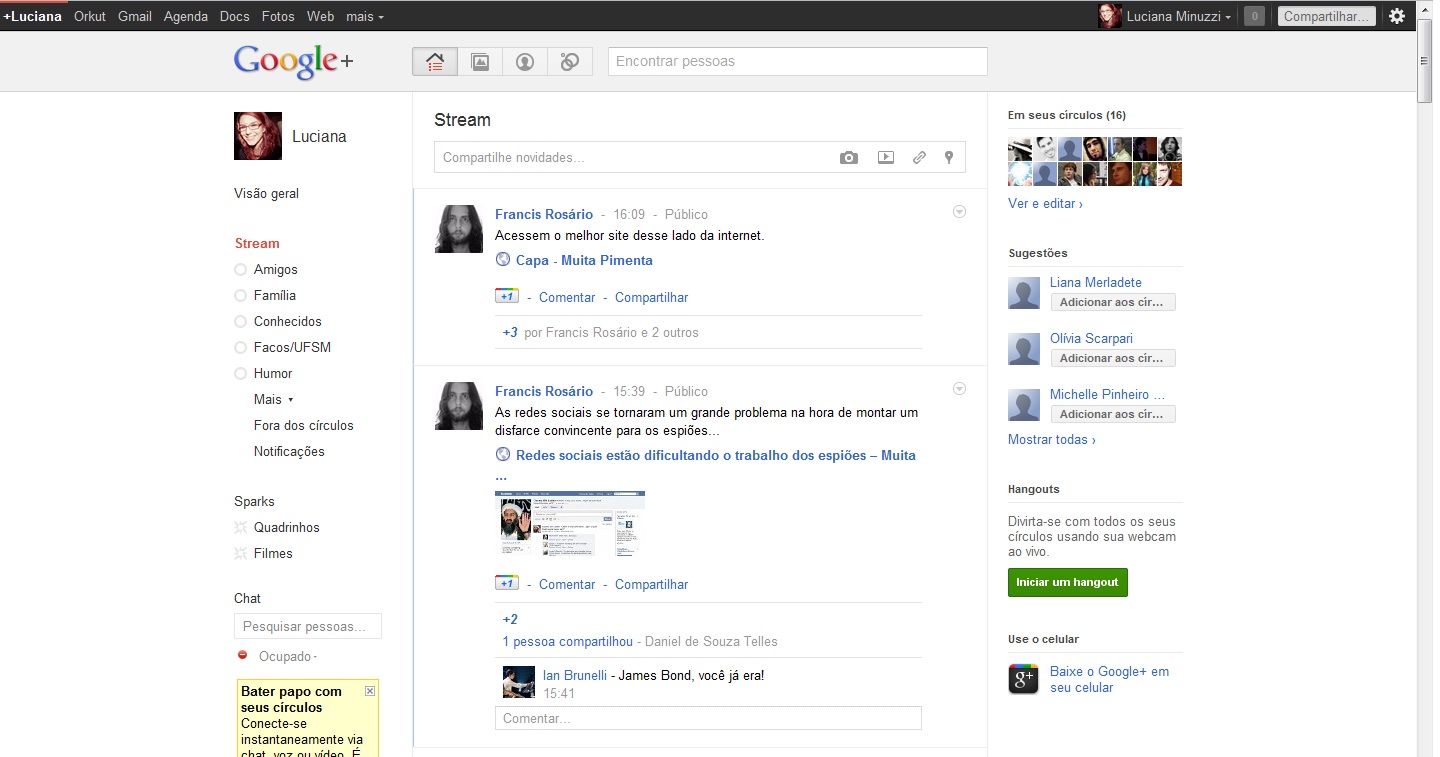Click the Compartilhar... button in top bar

click(1326, 16)
